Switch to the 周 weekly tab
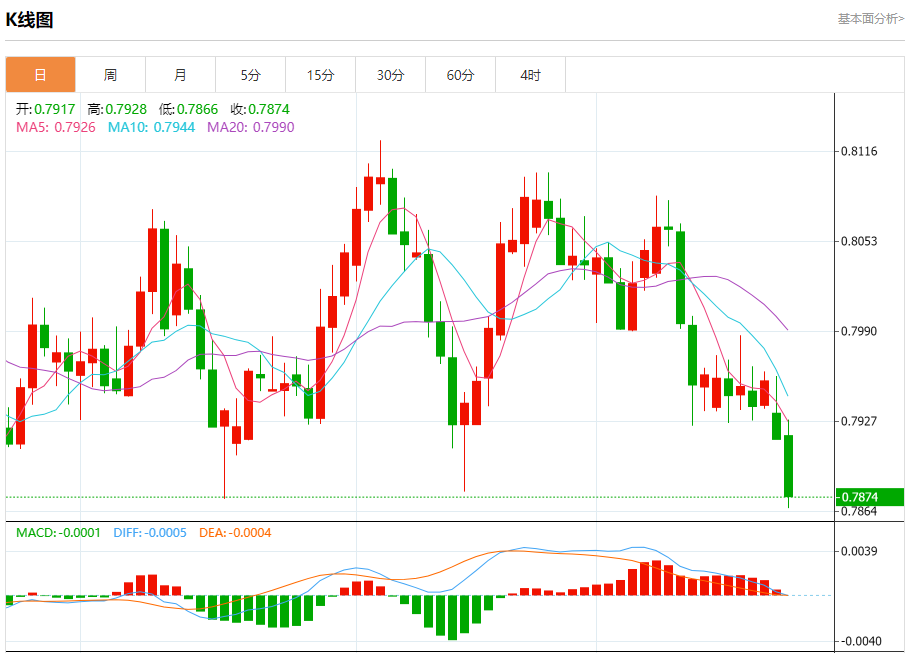 [x=110, y=75]
